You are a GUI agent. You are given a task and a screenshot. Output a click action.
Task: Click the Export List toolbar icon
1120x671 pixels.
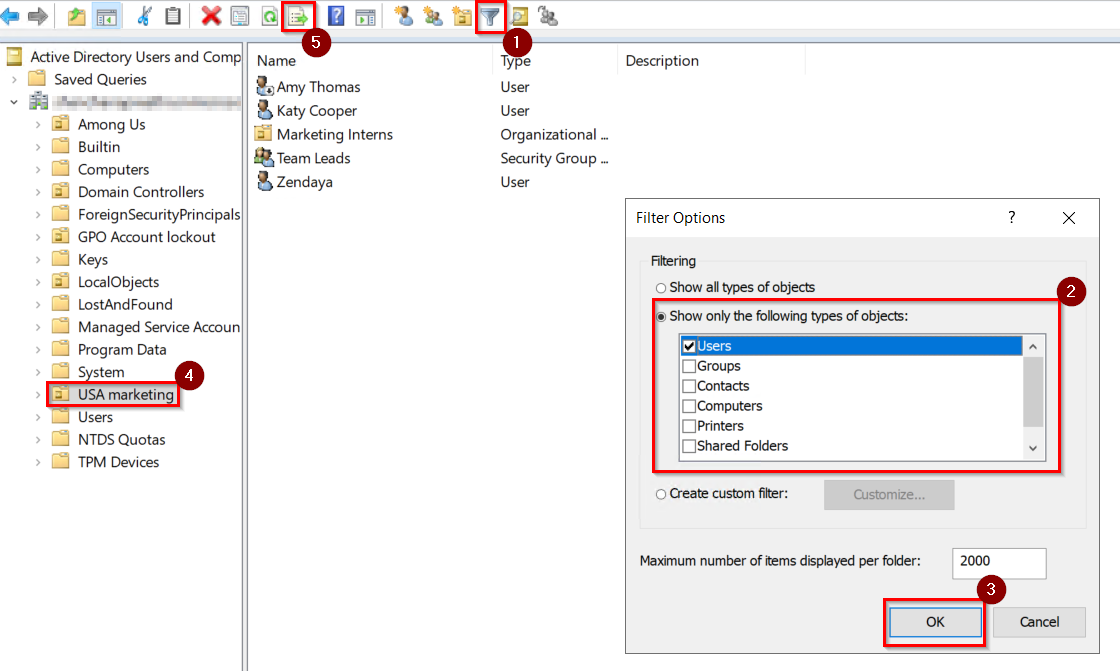pos(298,16)
